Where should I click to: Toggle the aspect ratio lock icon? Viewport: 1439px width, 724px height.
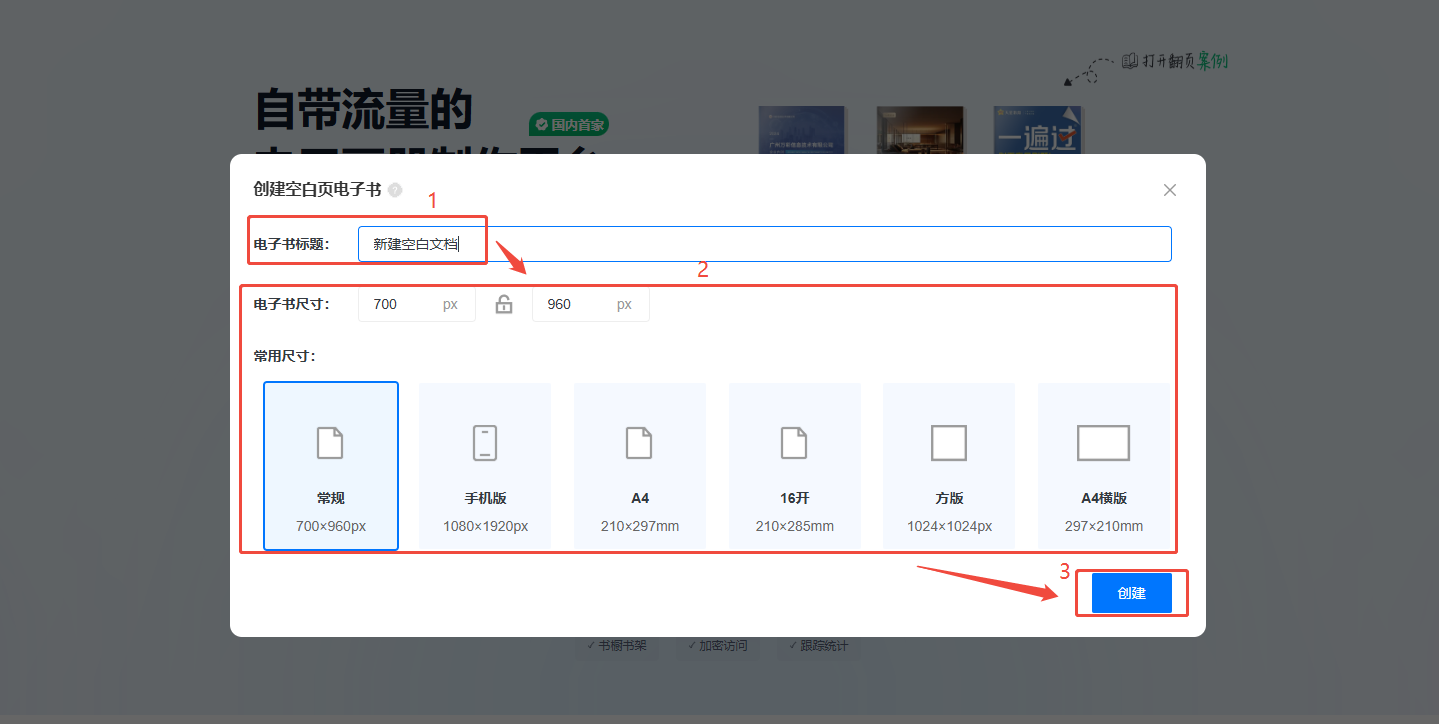tap(504, 304)
